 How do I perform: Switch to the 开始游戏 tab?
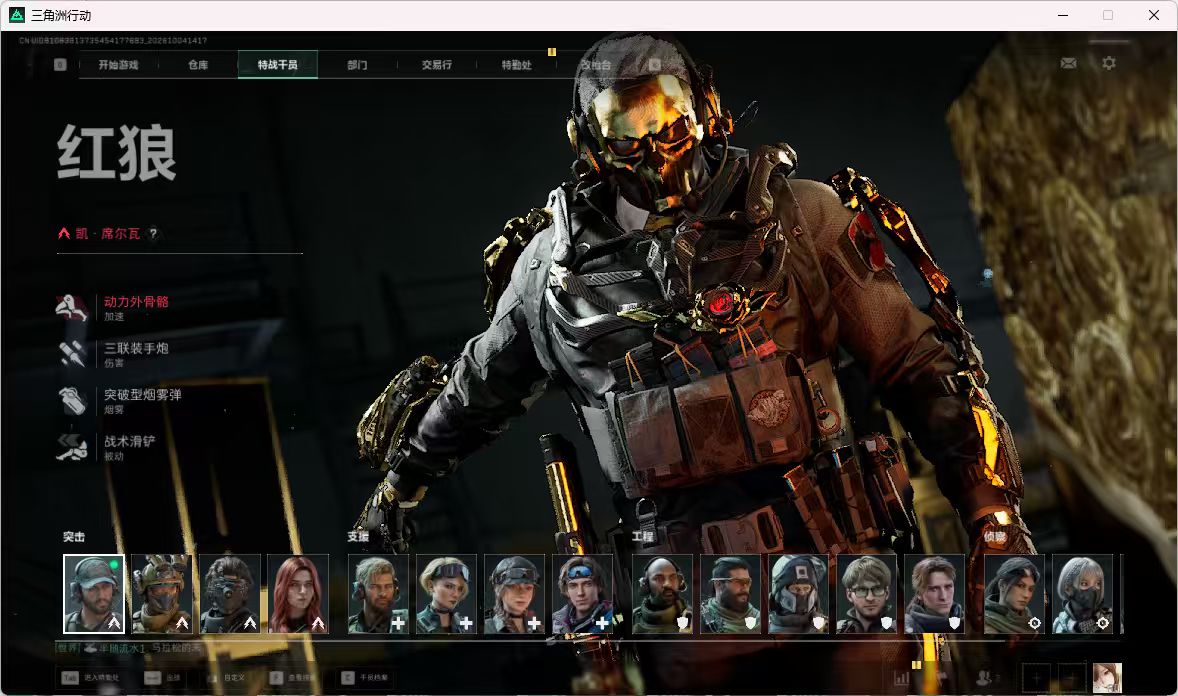click(x=119, y=65)
